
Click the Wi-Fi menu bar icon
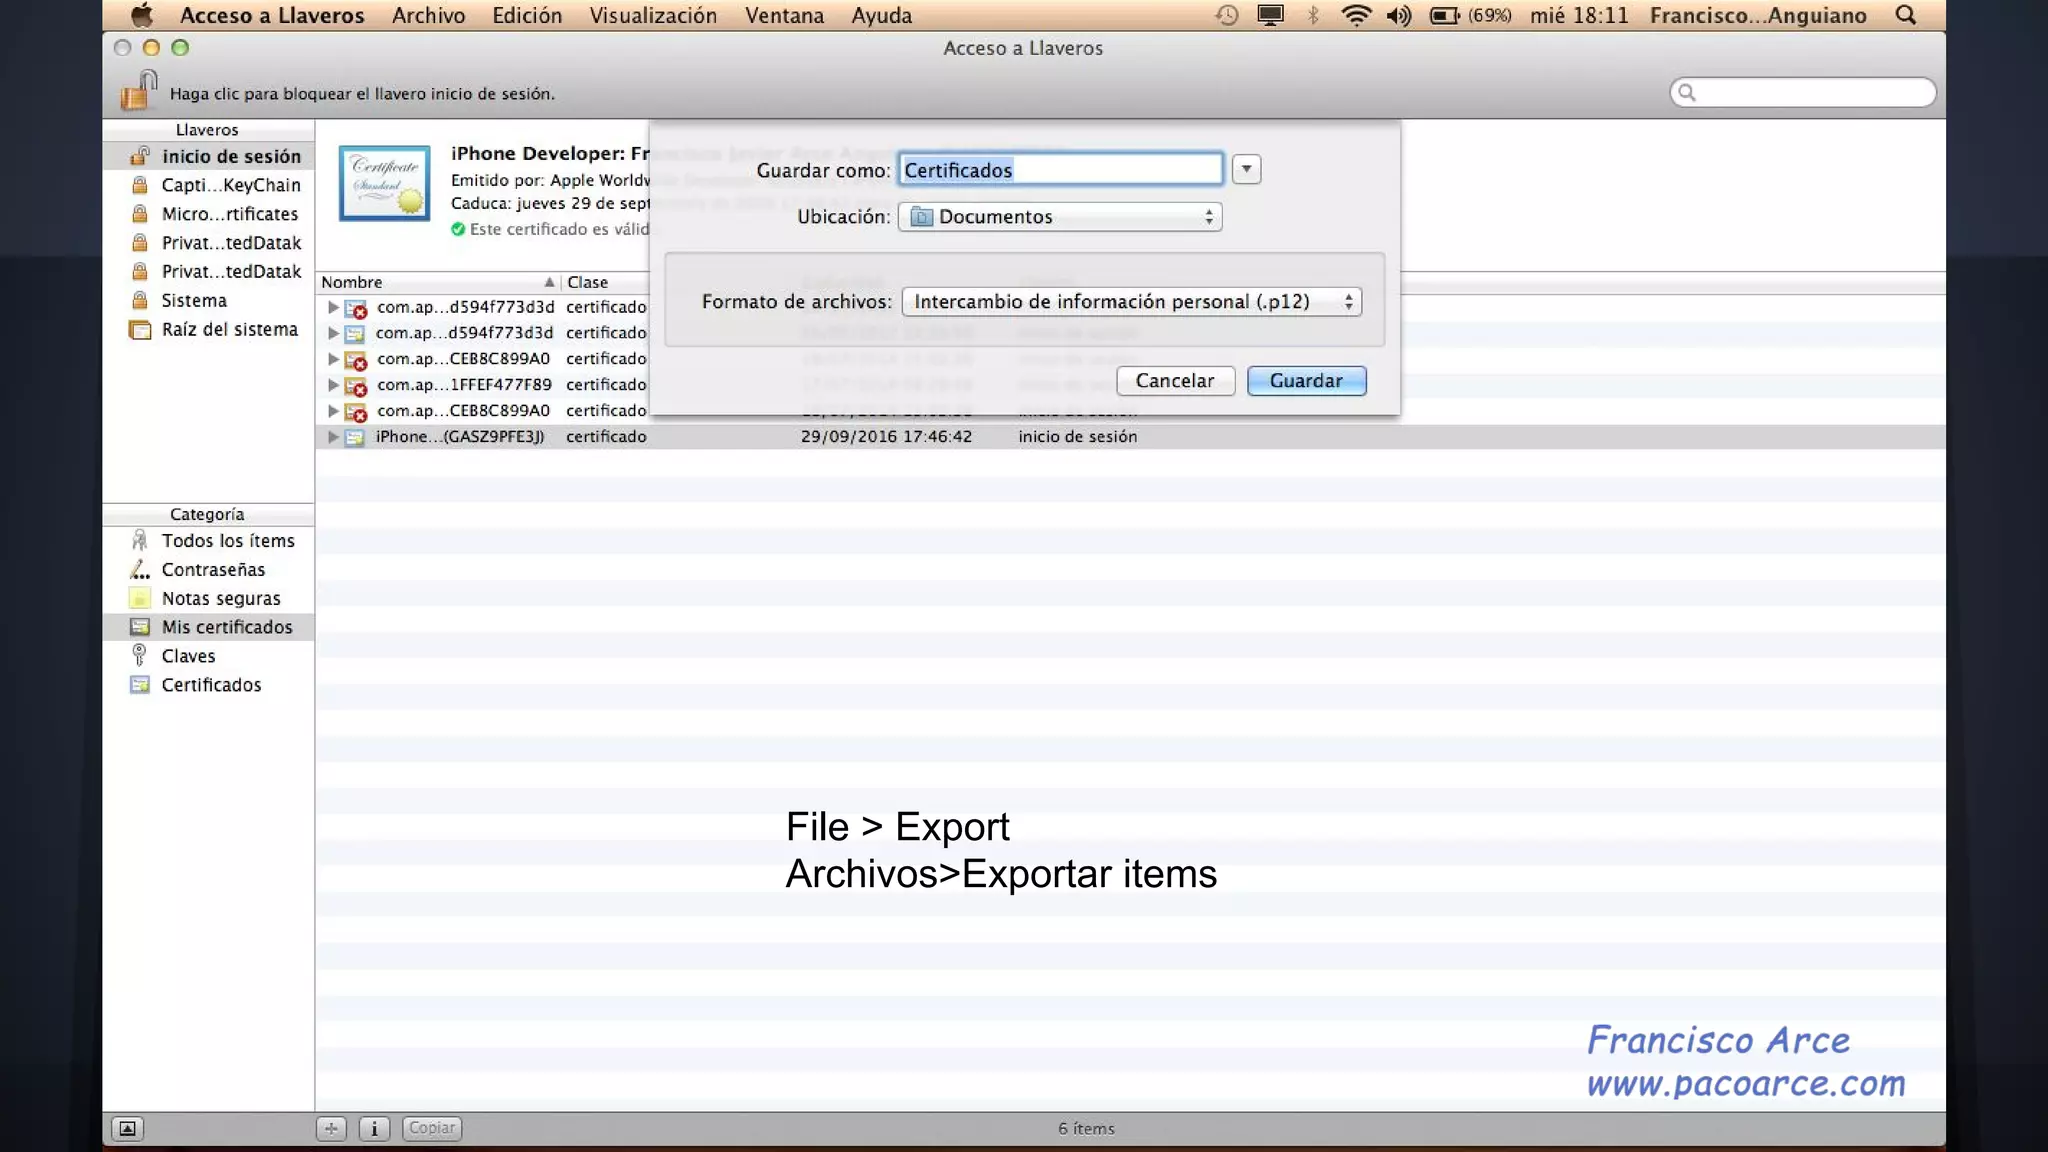[1356, 15]
